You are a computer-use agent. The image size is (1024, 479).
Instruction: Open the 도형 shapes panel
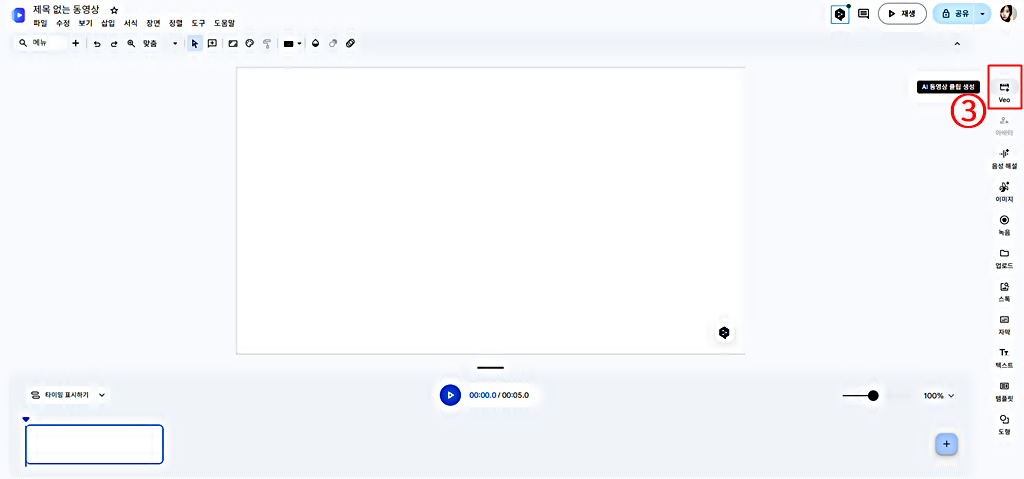click(x=1004, y=425)
